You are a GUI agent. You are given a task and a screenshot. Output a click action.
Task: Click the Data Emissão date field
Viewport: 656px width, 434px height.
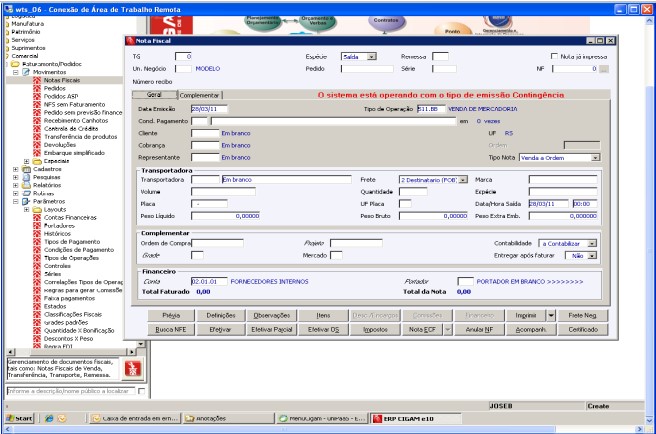[209, 109]
